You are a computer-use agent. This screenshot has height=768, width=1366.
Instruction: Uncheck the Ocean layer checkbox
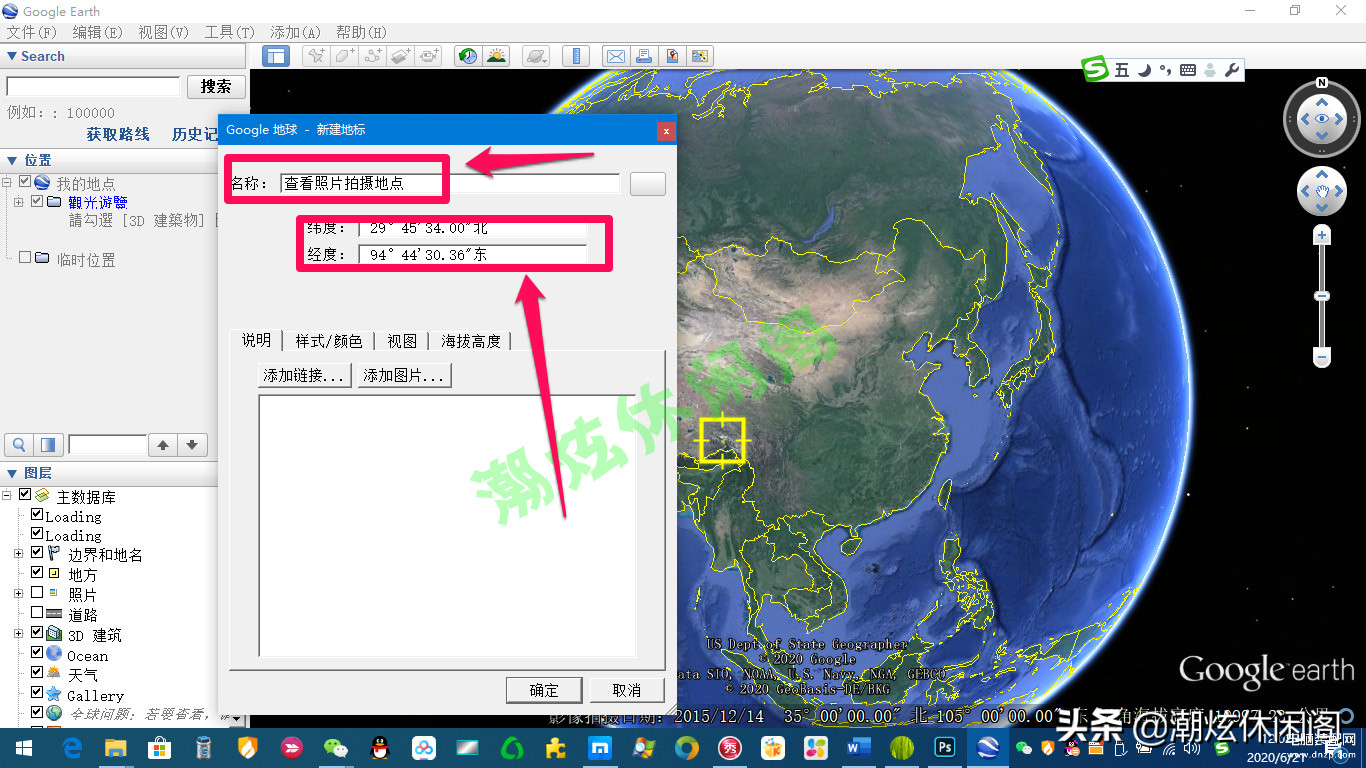[x=37, y=653]
